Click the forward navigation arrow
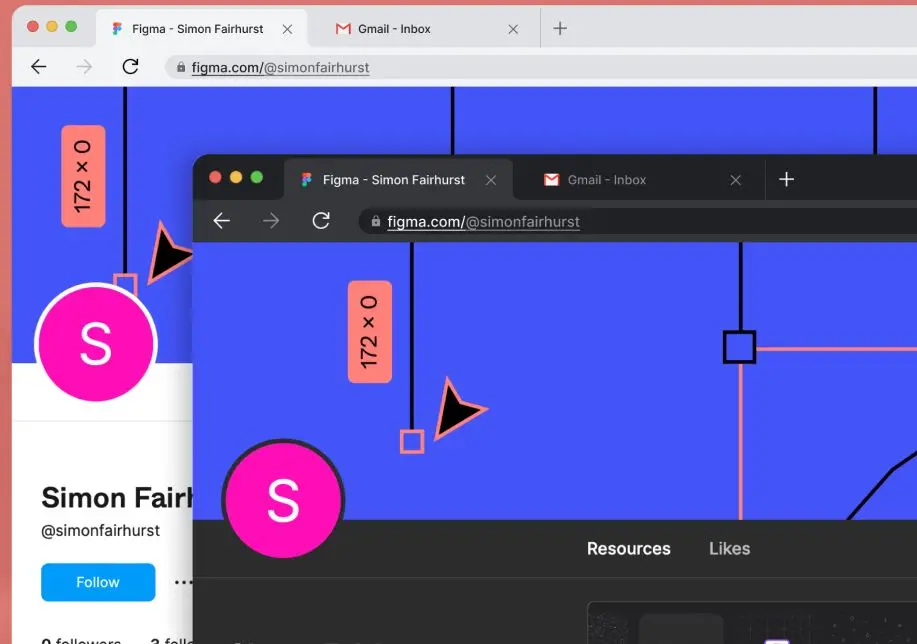 pos(271,221)
